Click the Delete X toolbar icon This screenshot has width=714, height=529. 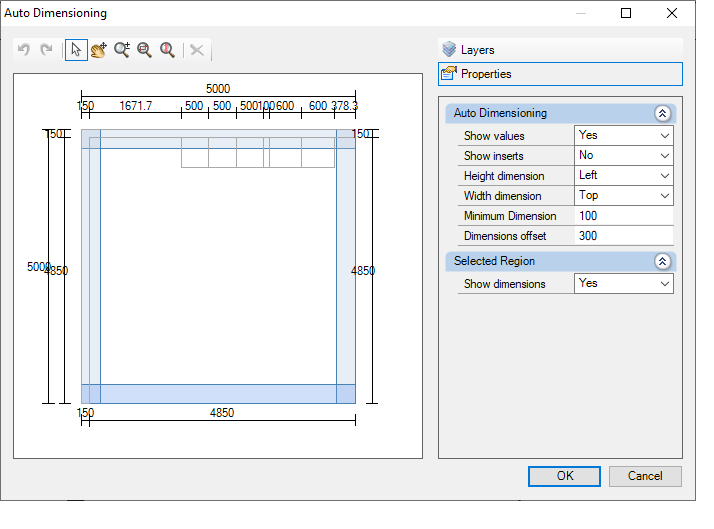click(197, 50)
